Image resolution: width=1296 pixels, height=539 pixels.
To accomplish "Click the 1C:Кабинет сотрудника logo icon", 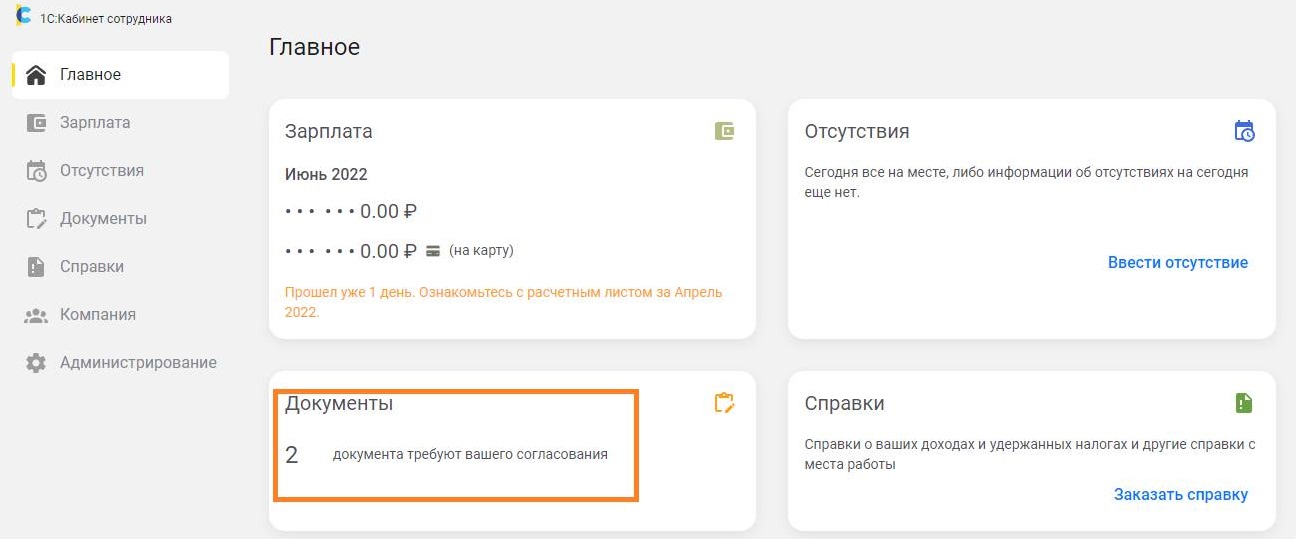I will (24, 16).
